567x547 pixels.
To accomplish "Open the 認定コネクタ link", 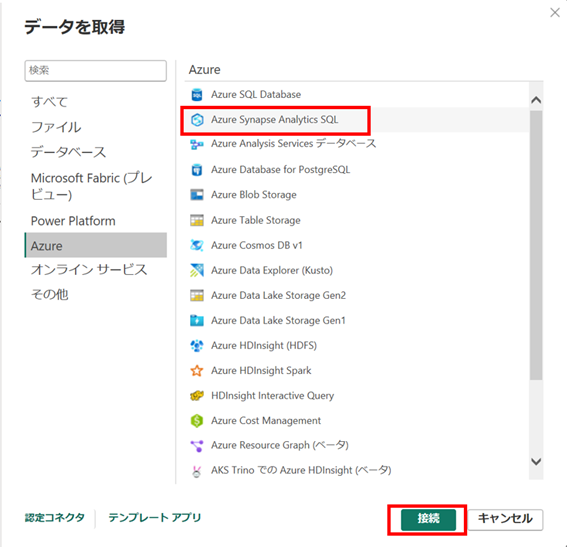I will point(55,518).
